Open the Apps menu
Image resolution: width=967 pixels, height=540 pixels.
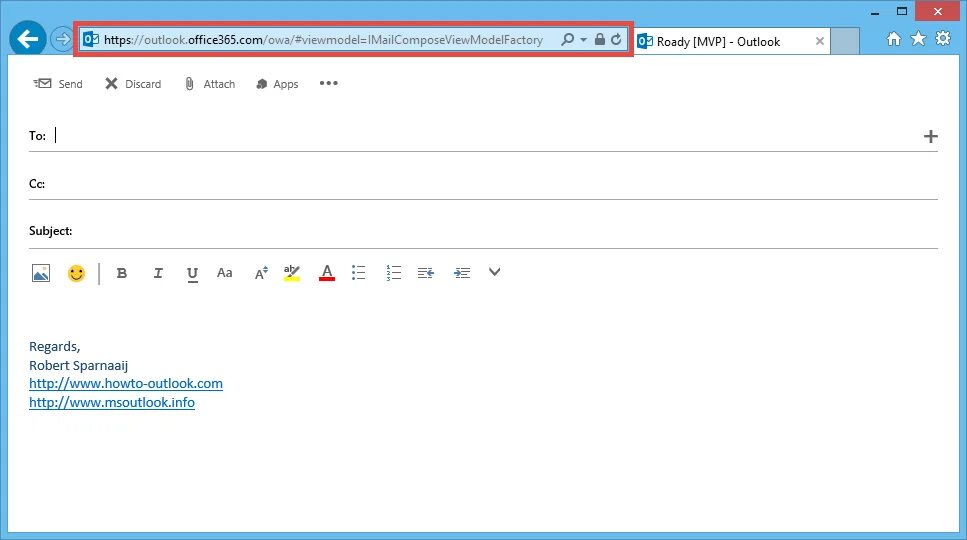(x=277, y=84)
